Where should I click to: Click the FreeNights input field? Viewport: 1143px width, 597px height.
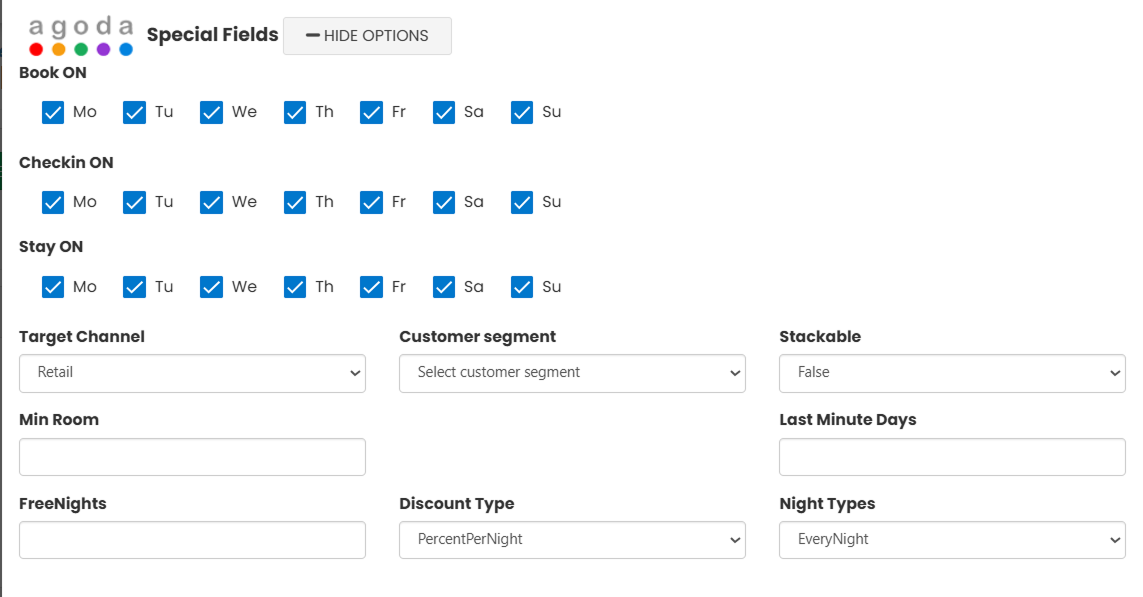192,540
